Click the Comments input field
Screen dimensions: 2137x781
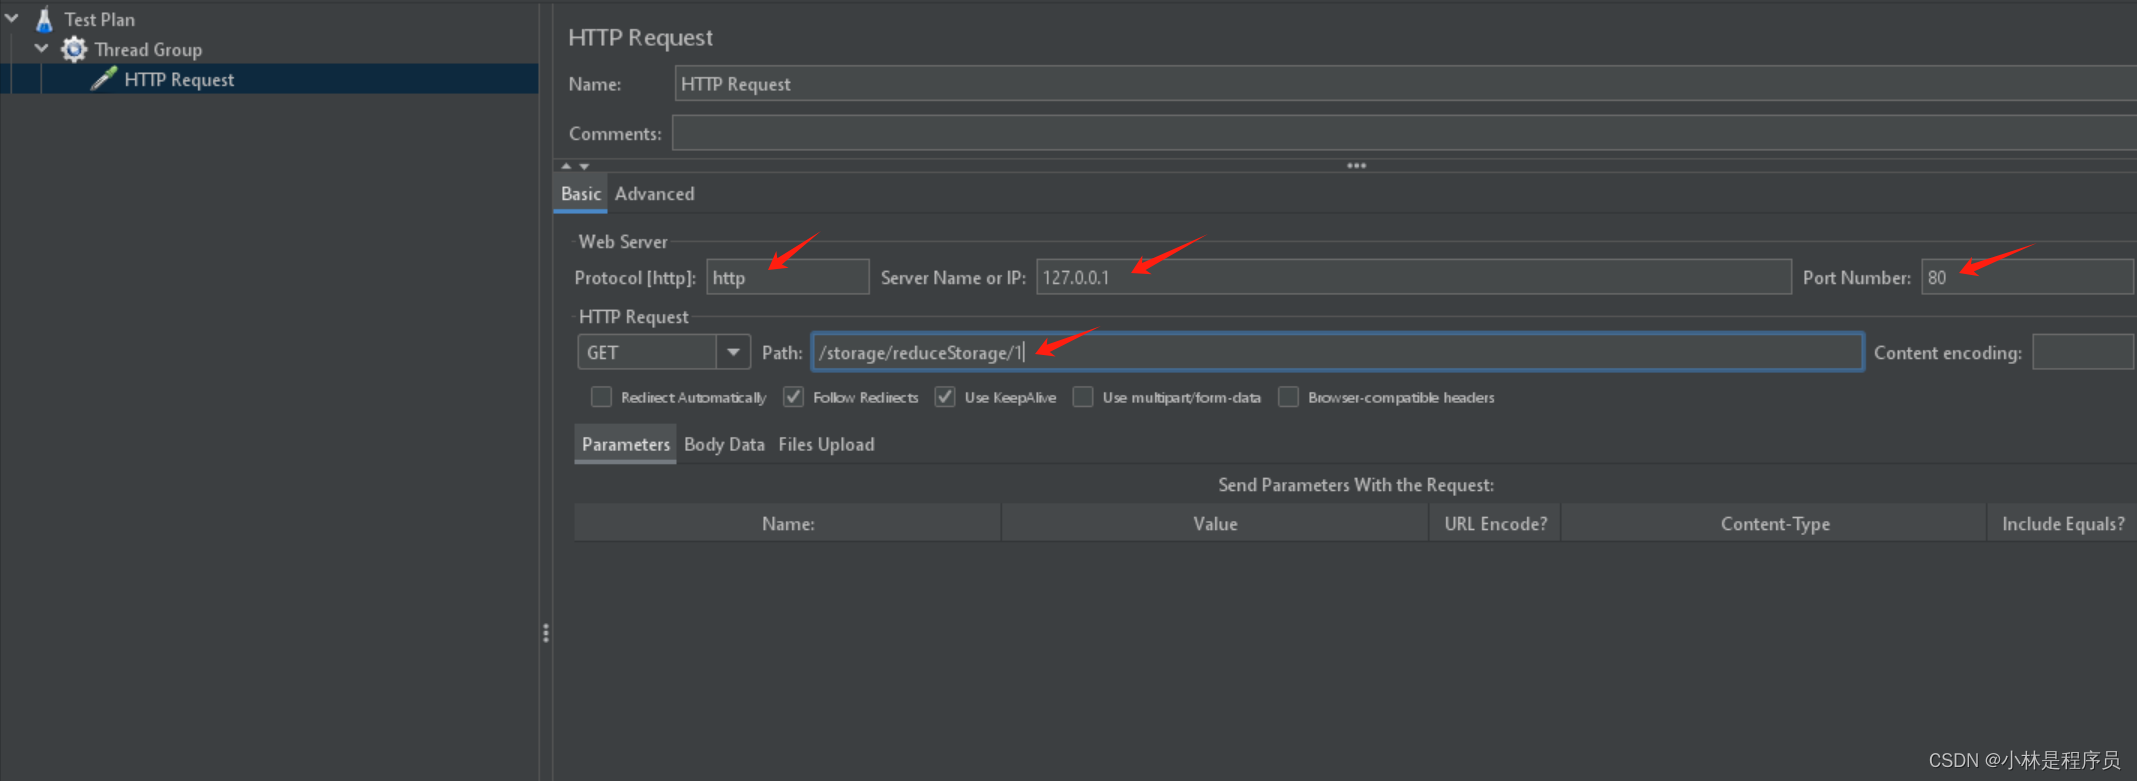coord(1404,133)
